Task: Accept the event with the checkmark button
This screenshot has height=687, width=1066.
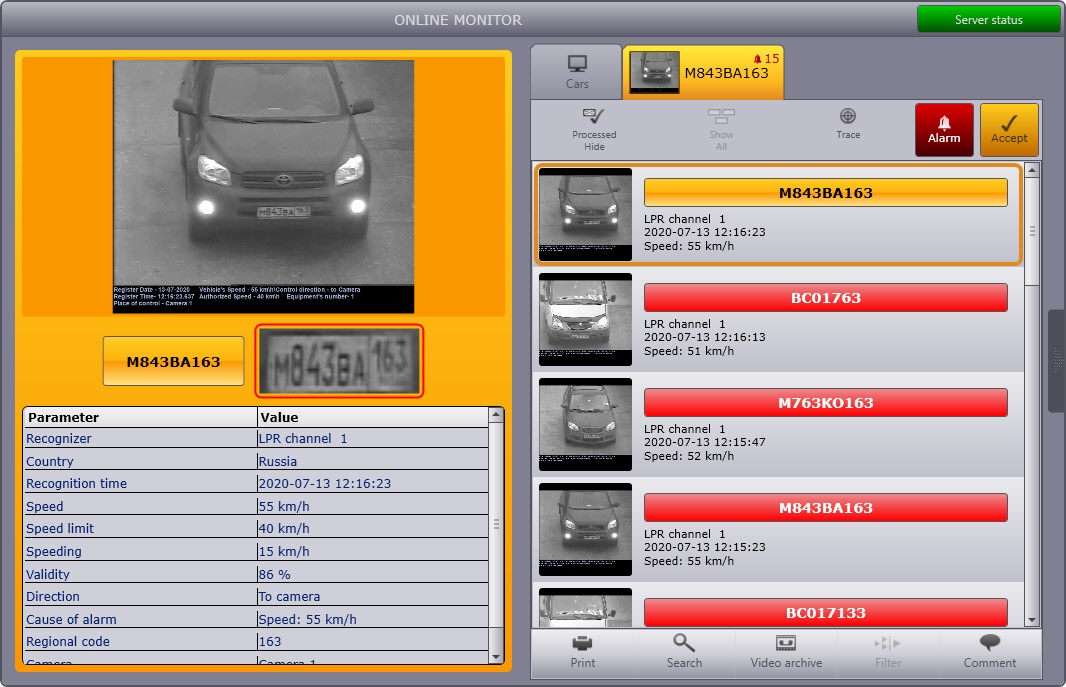Action: pyautogui.click(x=1009, y=130)
